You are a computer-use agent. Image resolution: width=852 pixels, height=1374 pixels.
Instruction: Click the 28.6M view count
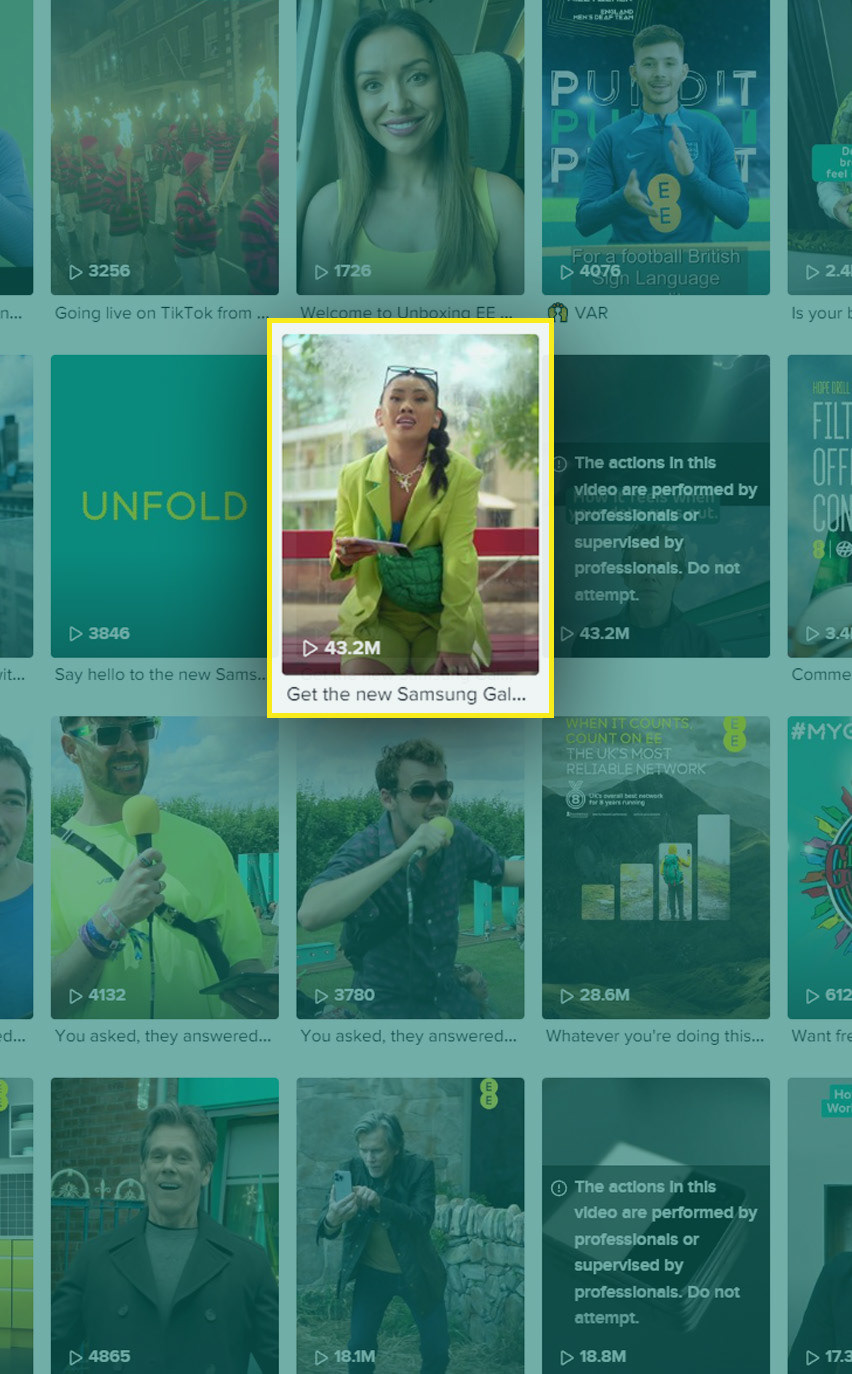594,995
